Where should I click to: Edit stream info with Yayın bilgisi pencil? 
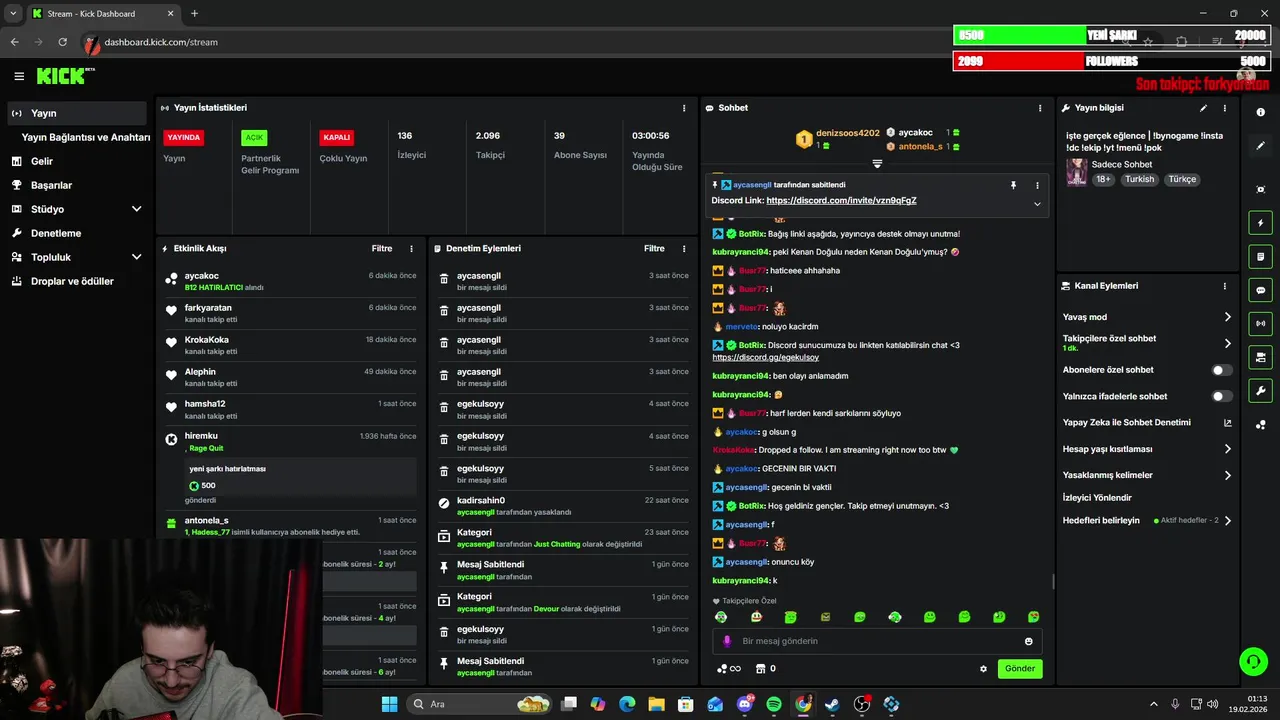(x=1203, y=108)
